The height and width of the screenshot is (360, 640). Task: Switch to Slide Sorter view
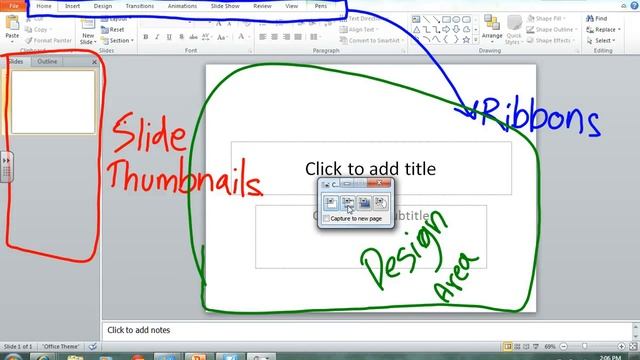point(517,347)
